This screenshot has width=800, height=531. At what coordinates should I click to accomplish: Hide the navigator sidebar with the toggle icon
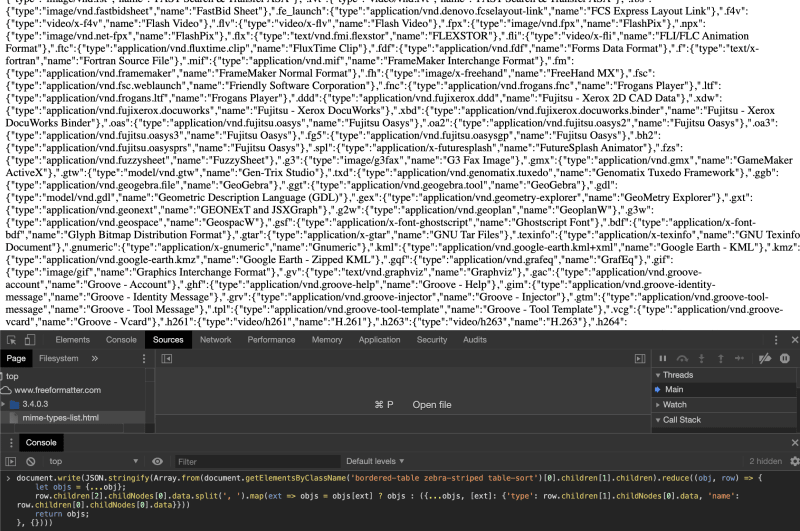tap(166, 359)
